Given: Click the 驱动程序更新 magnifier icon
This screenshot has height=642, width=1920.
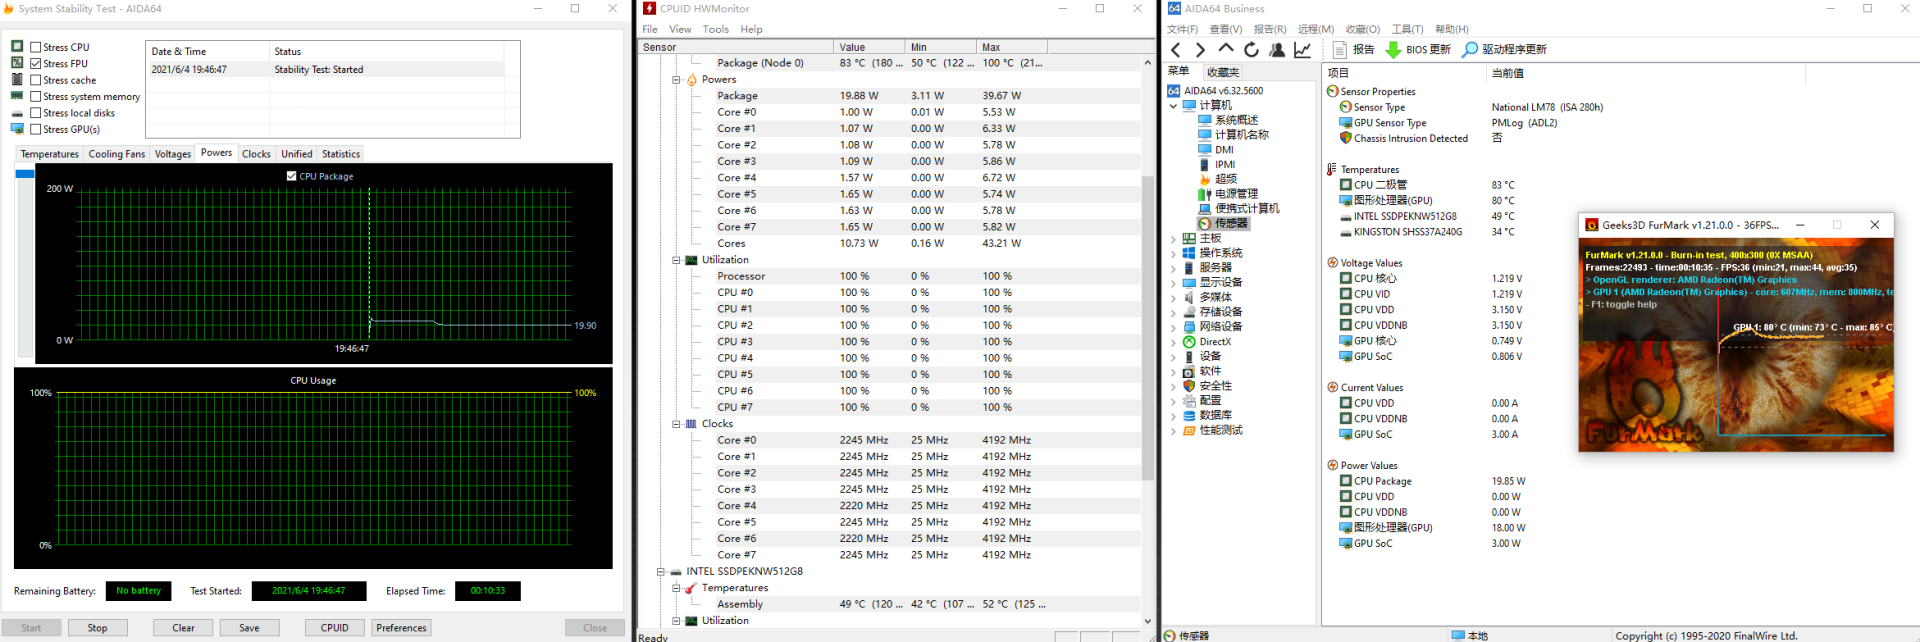Looking at the screenshot, I should coord(1469,49).
